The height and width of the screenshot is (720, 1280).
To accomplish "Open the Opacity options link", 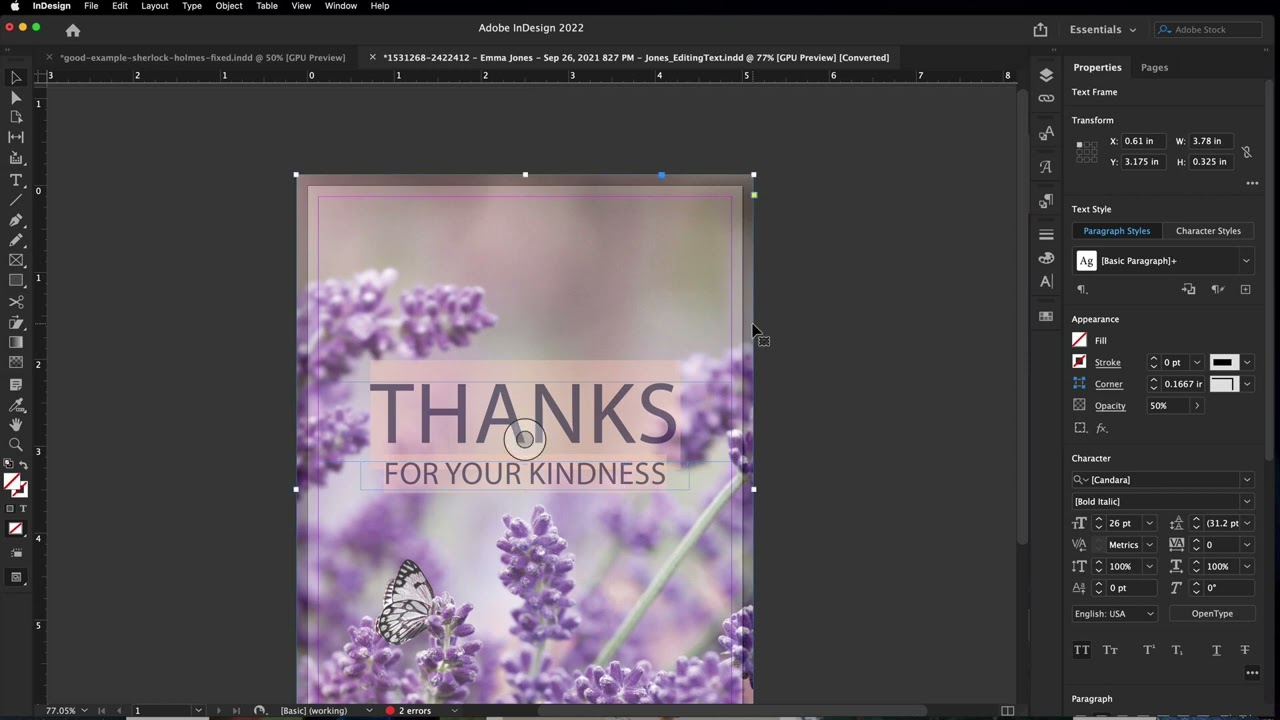I will pos(1110,406).
